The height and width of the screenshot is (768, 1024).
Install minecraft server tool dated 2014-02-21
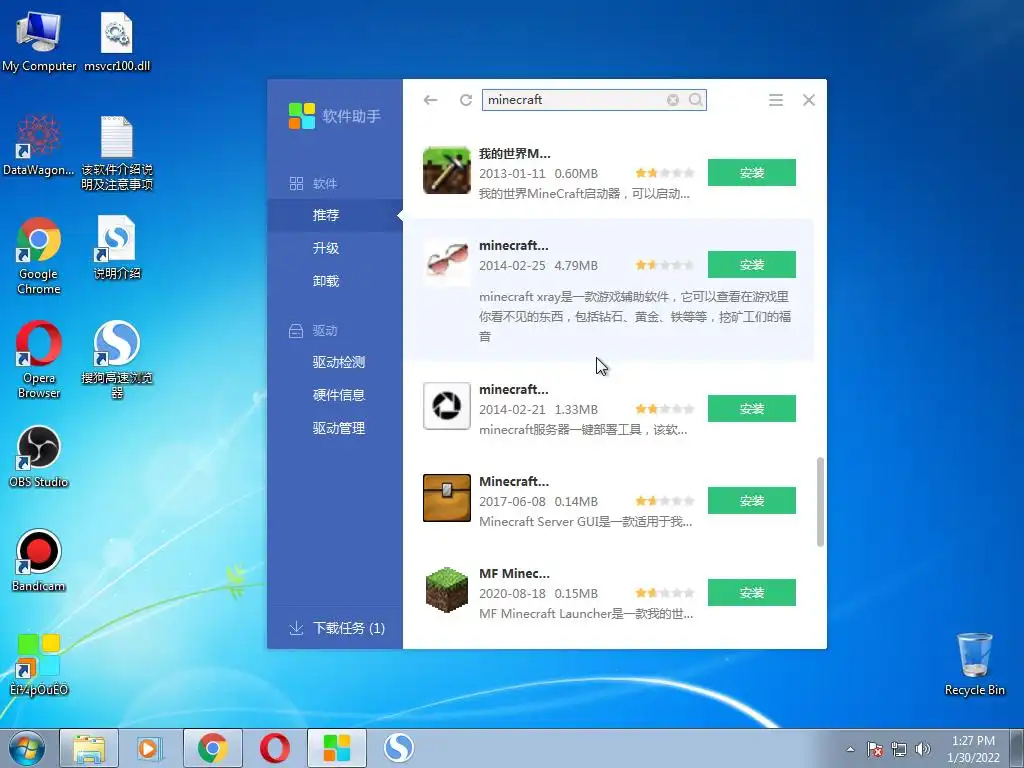click(752, 409)
